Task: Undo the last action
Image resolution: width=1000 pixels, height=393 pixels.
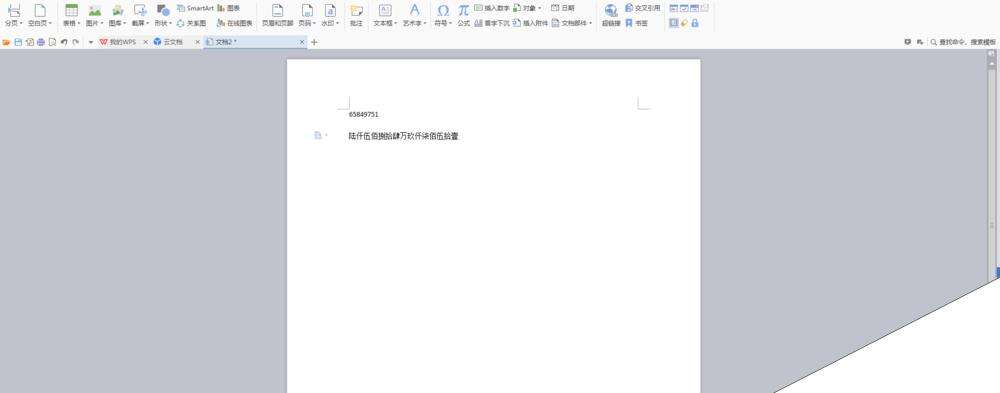Action: (x=64, y=42)
